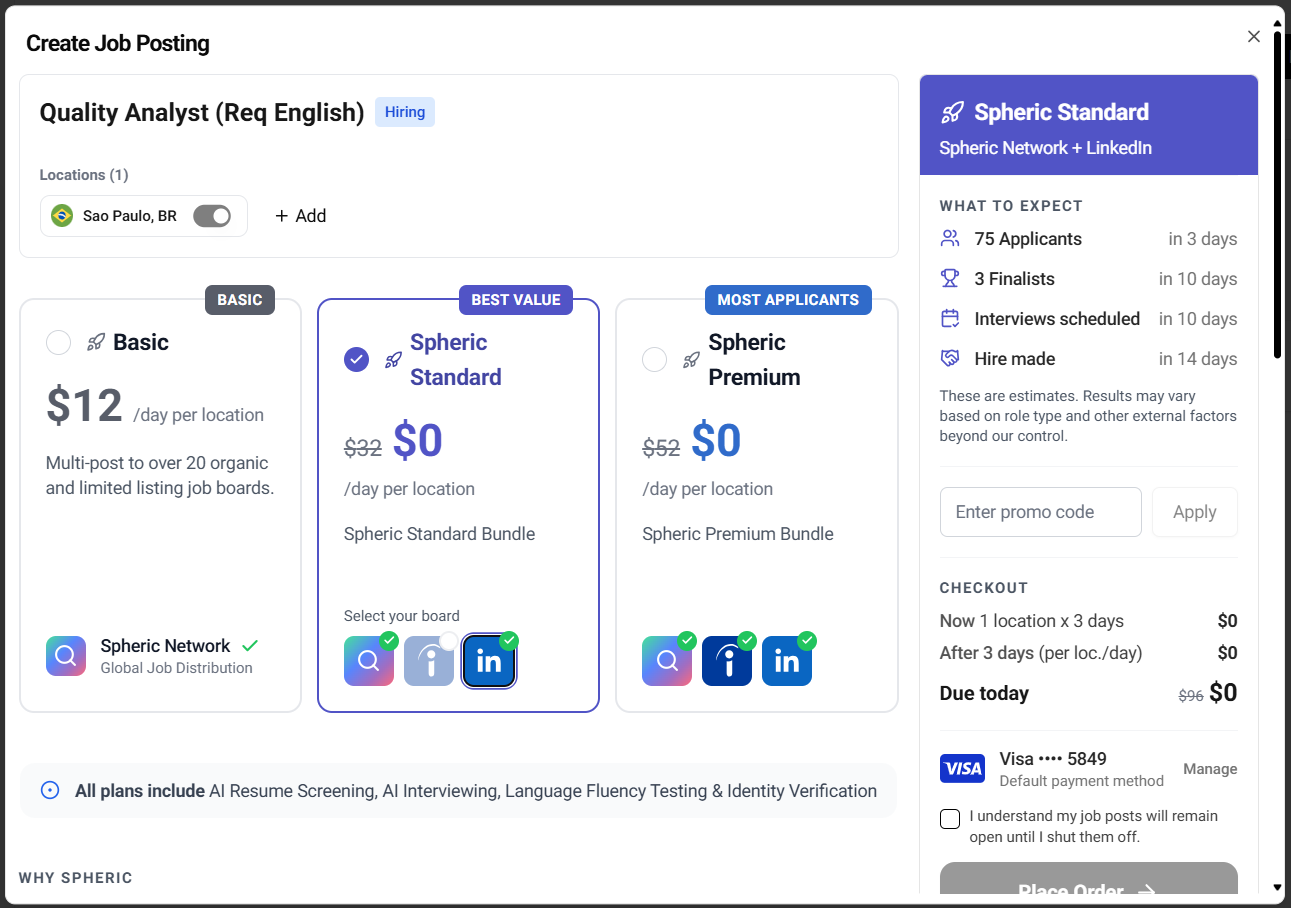Click the scrollbar down arrow
Image resolution: width=1291 pixels, height=908 pixels.
click(1277, 887)
